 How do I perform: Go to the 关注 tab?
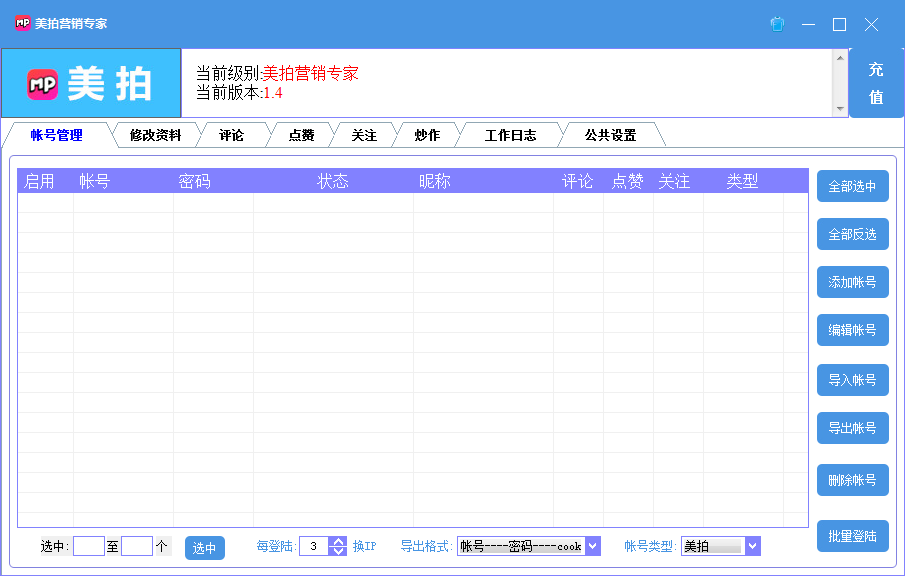[364, 135]
